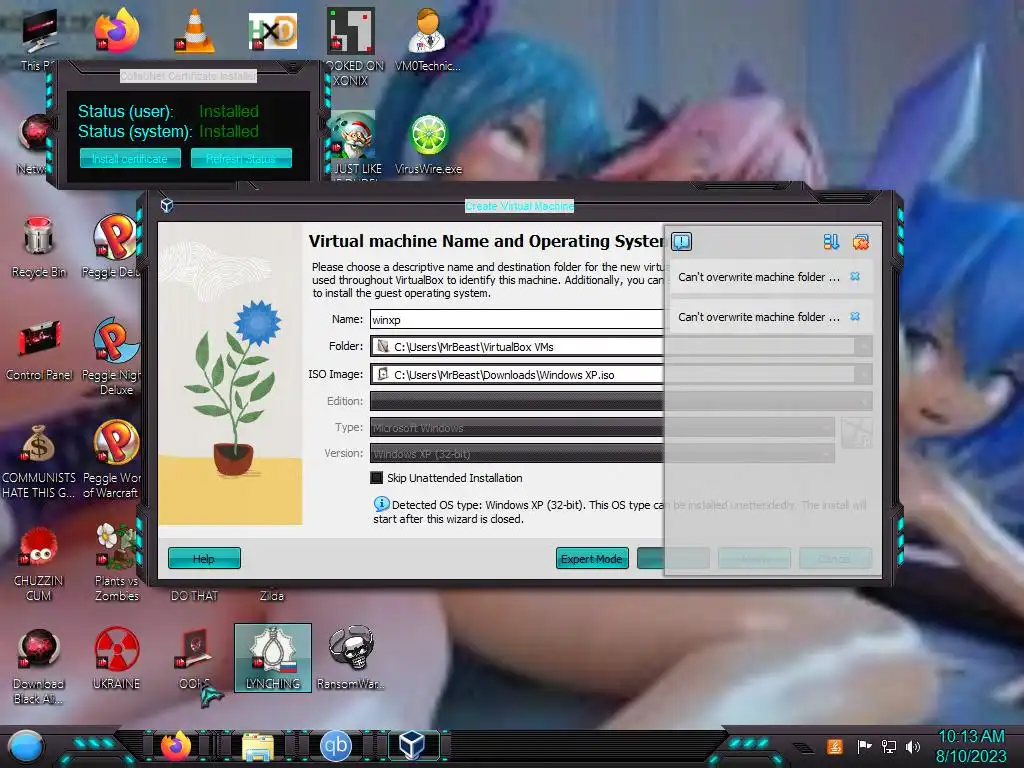Dismiss the first "Can't overwrite machine folder" notification
The width and height of the screenshot is (1024, 768).
click(855, 276)
